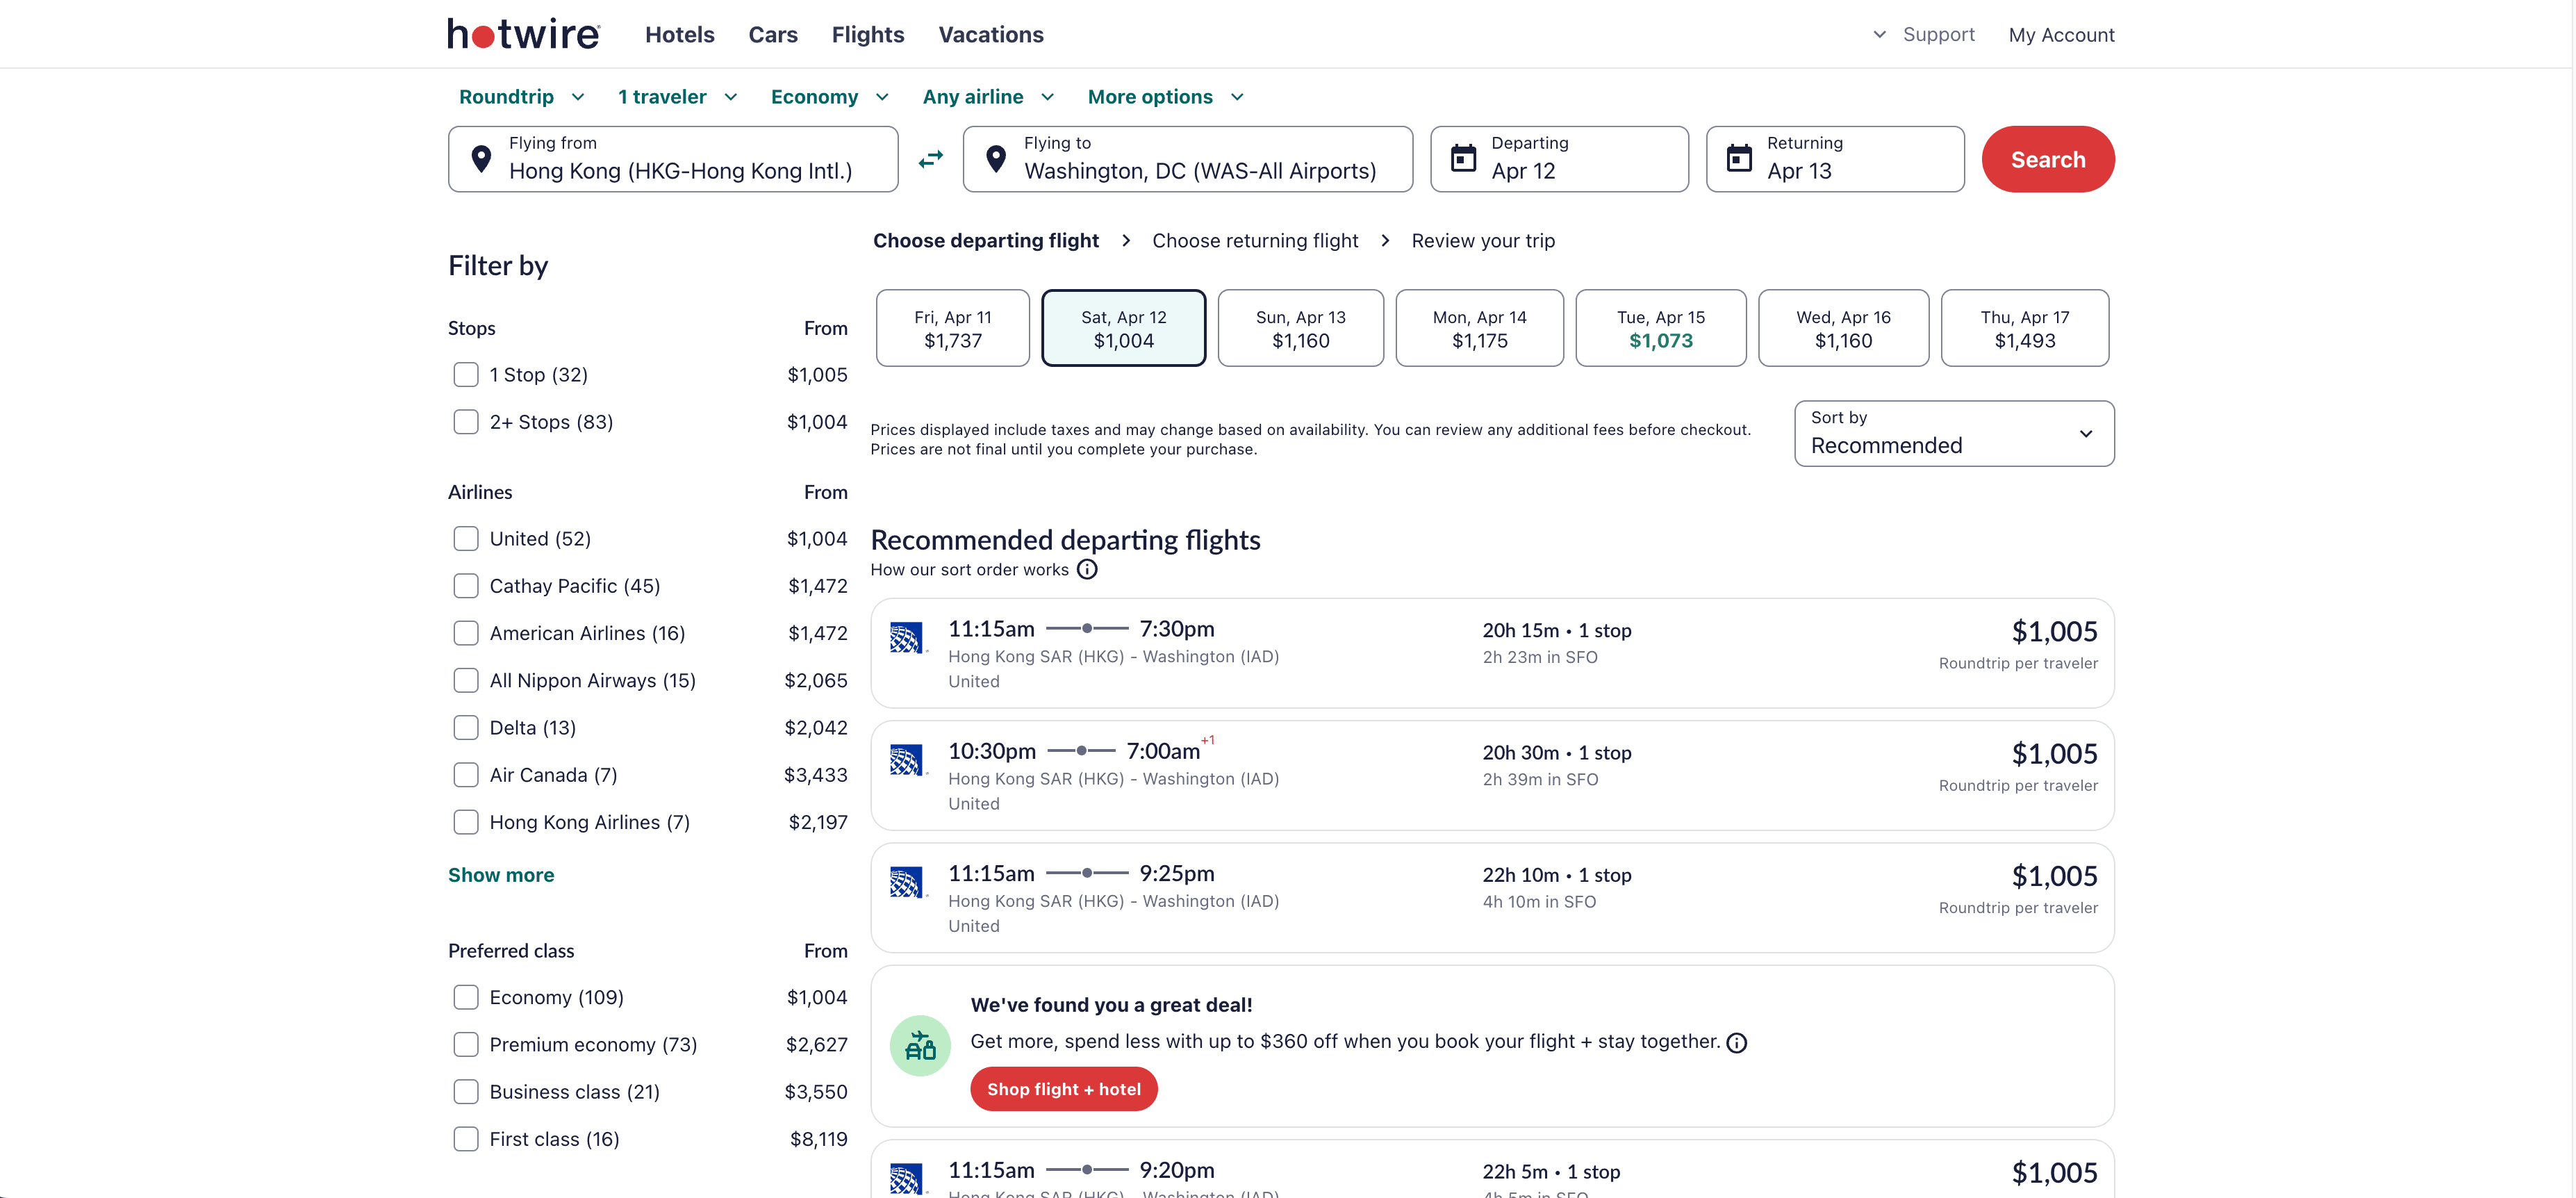Viewport: 2576px width, 1198px height.
Task: Click the flight plus hotel bundle icon
Action: [920, 1046]
